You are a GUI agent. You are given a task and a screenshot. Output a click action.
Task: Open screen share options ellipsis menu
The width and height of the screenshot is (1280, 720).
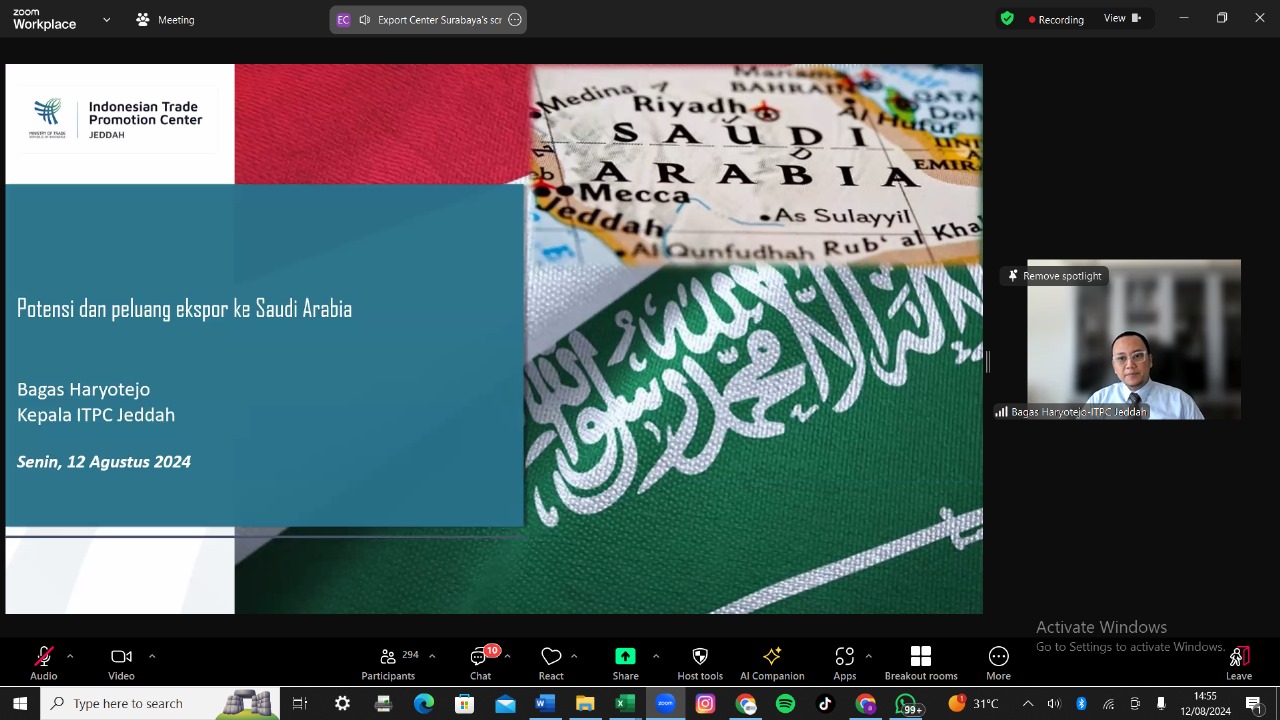[x=515, y=19]
